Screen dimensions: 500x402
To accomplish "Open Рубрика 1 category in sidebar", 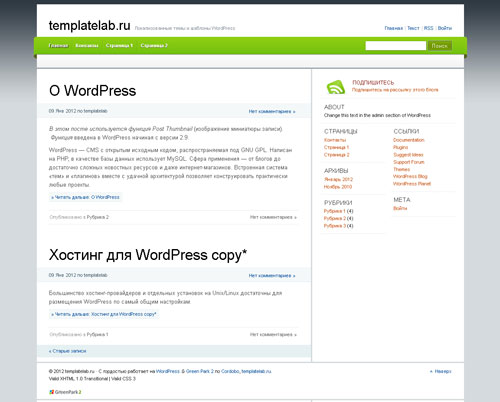I will [335, 211].
